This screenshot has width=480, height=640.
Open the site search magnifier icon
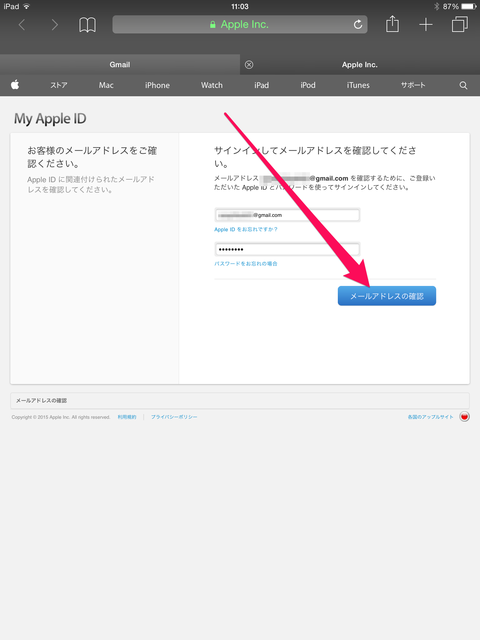463,85
